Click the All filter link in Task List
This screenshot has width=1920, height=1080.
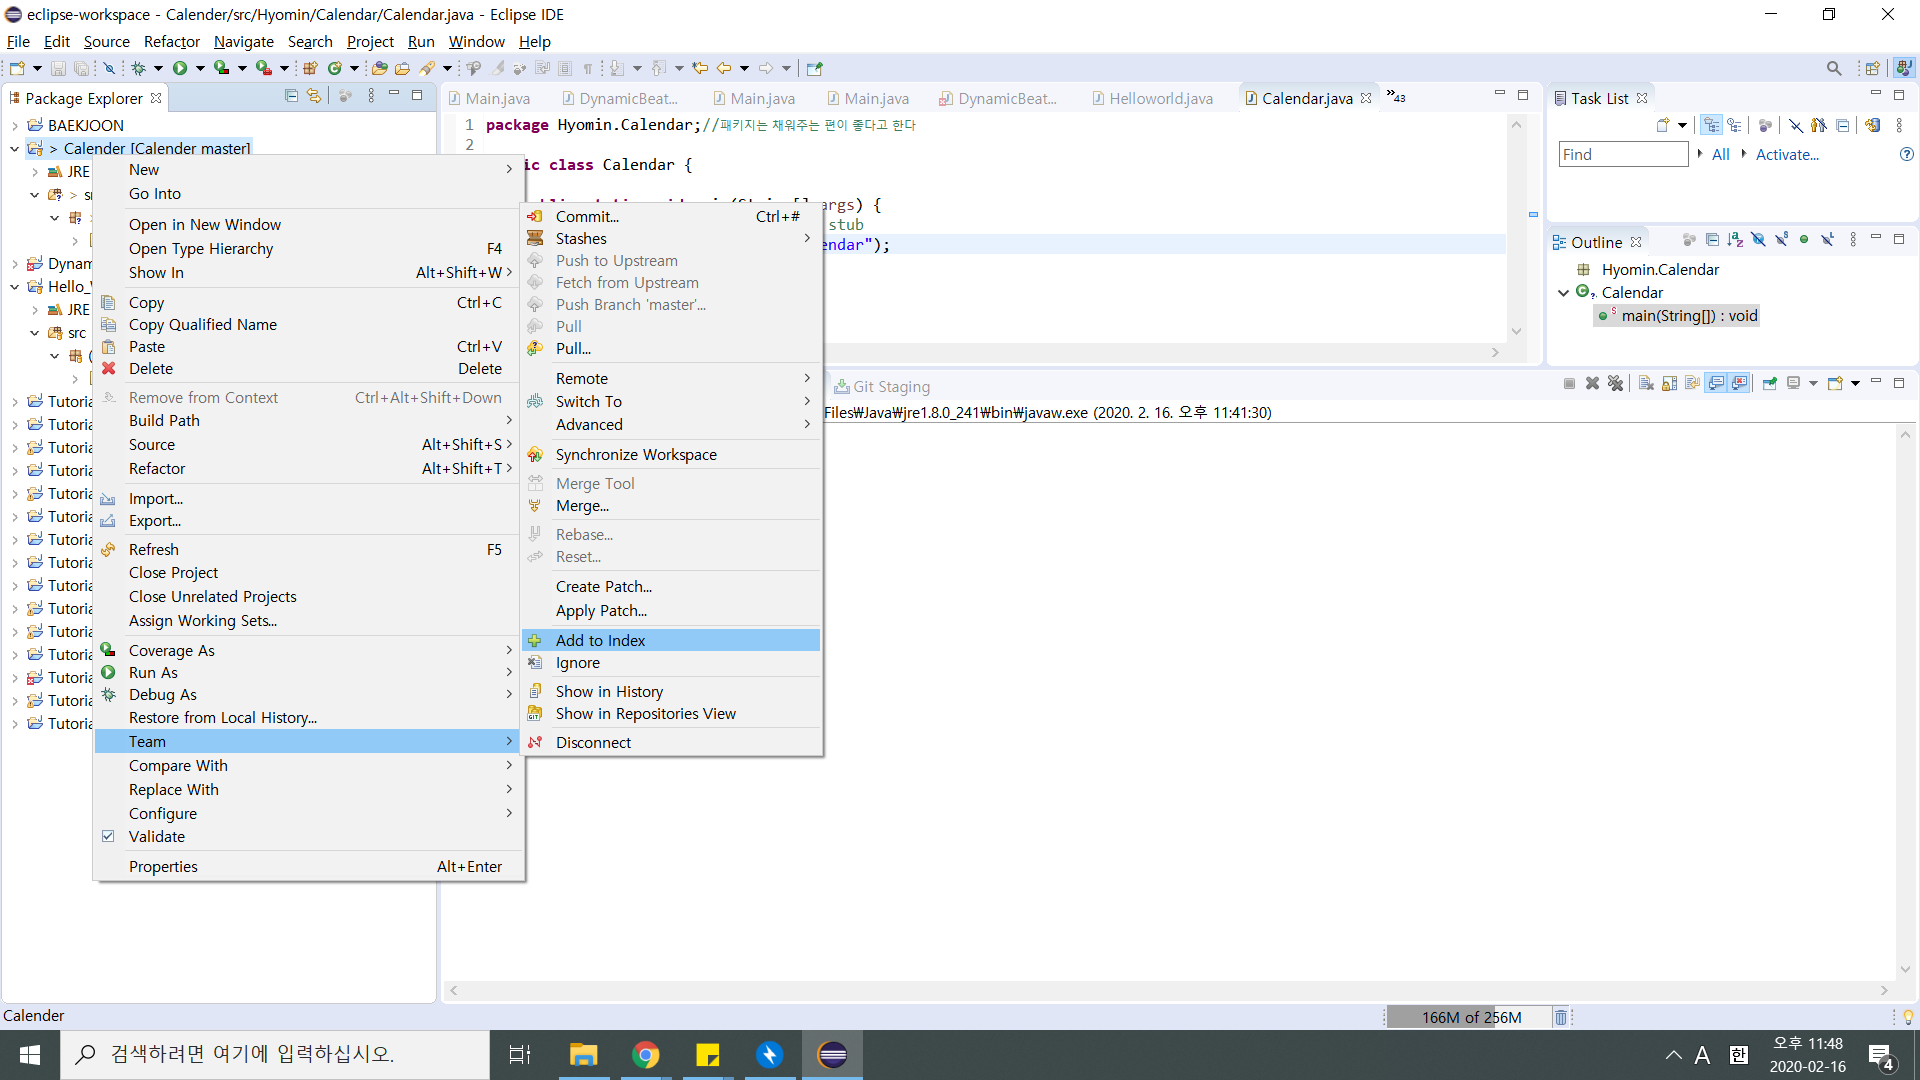point(1720,154)
